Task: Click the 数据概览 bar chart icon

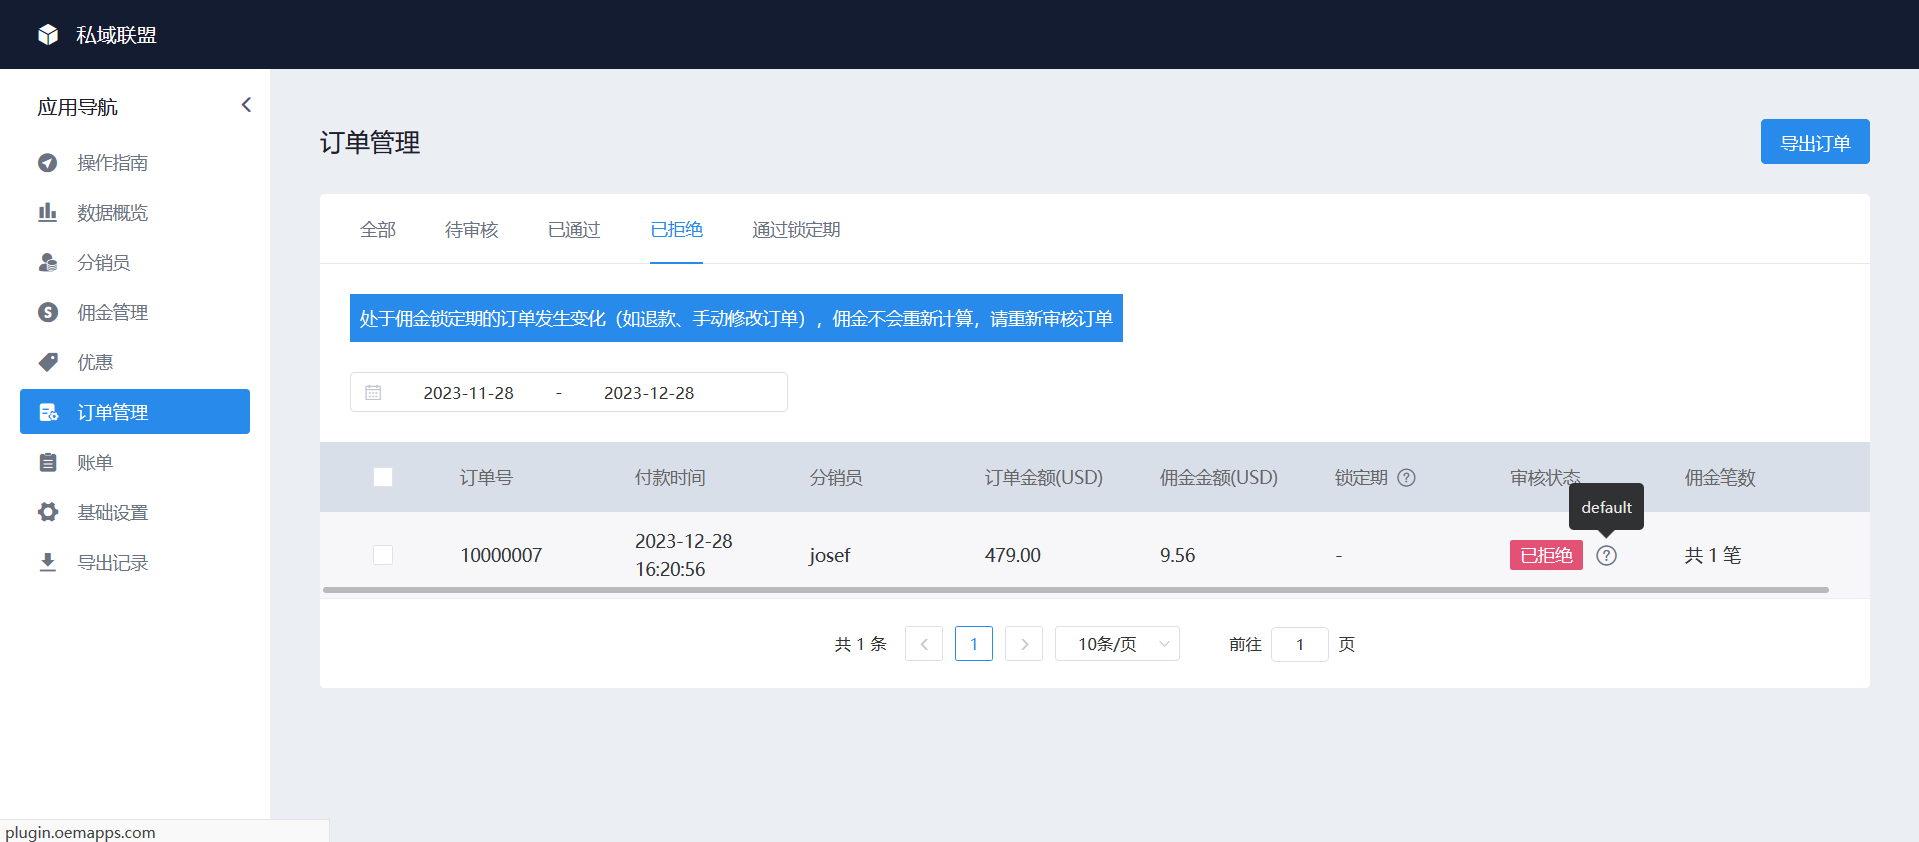Action: [48, 213]
